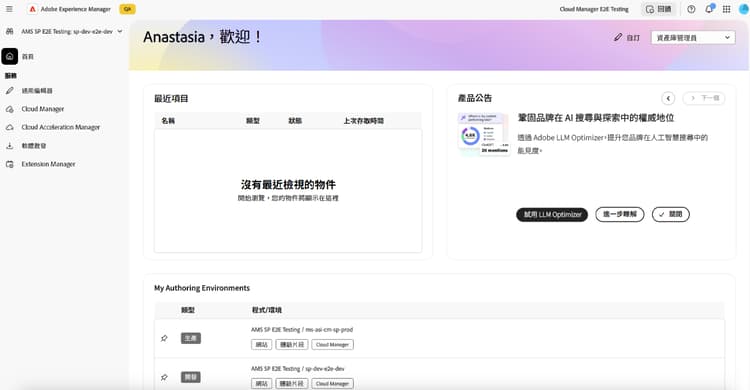
Task: Pin the sp-dev-e2e-dev environment
Action: pyautogui.click(x=164, y=377)
